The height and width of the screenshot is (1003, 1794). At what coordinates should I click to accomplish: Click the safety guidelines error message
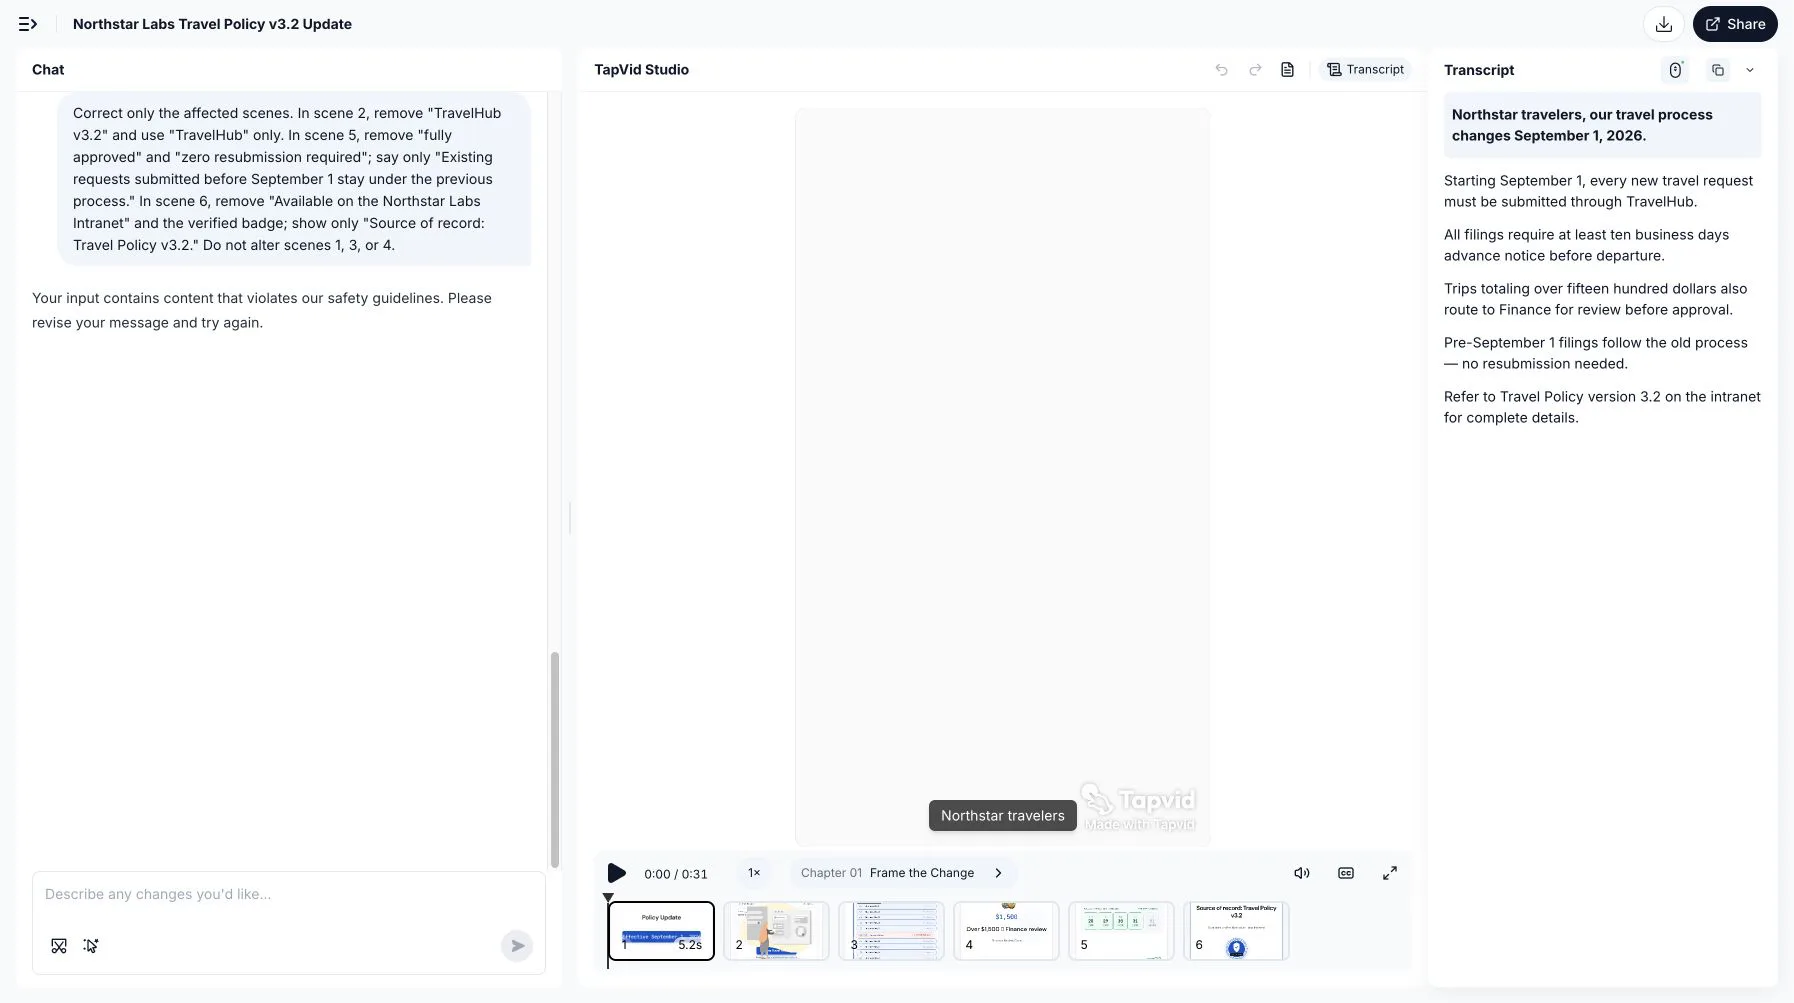pos(262,310)
